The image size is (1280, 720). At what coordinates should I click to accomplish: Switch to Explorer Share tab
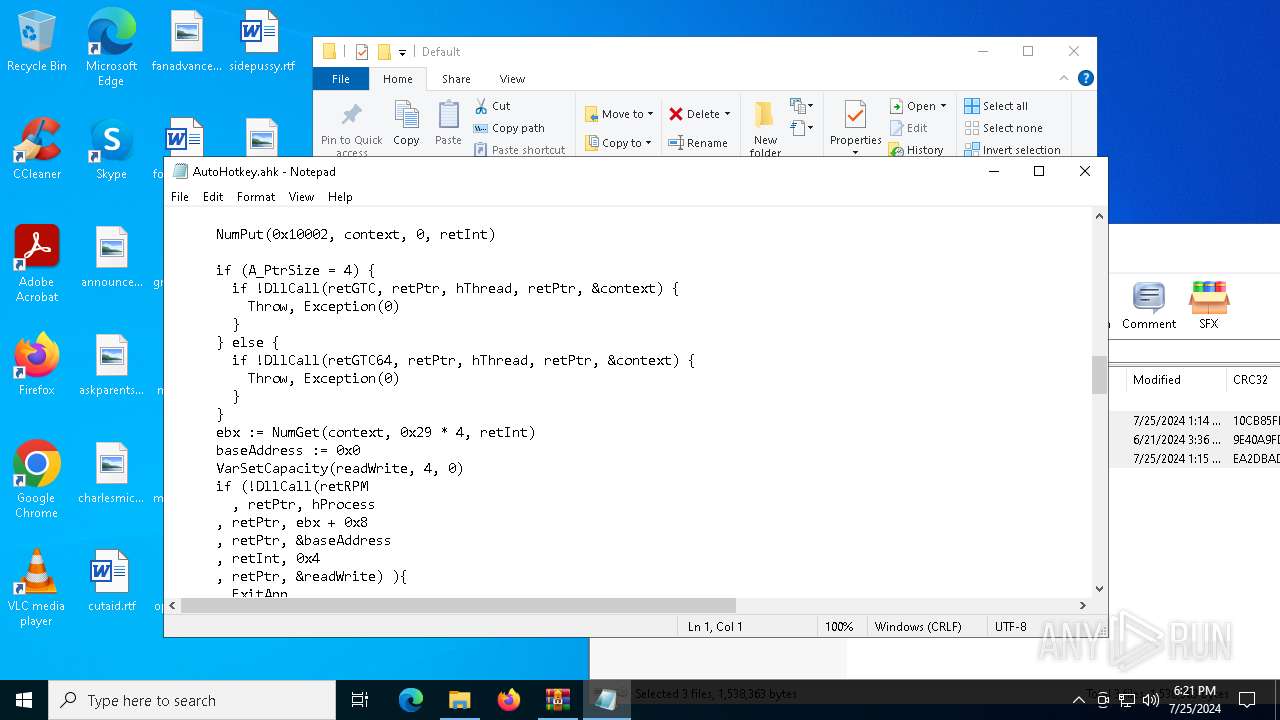(x=456, y=79)
